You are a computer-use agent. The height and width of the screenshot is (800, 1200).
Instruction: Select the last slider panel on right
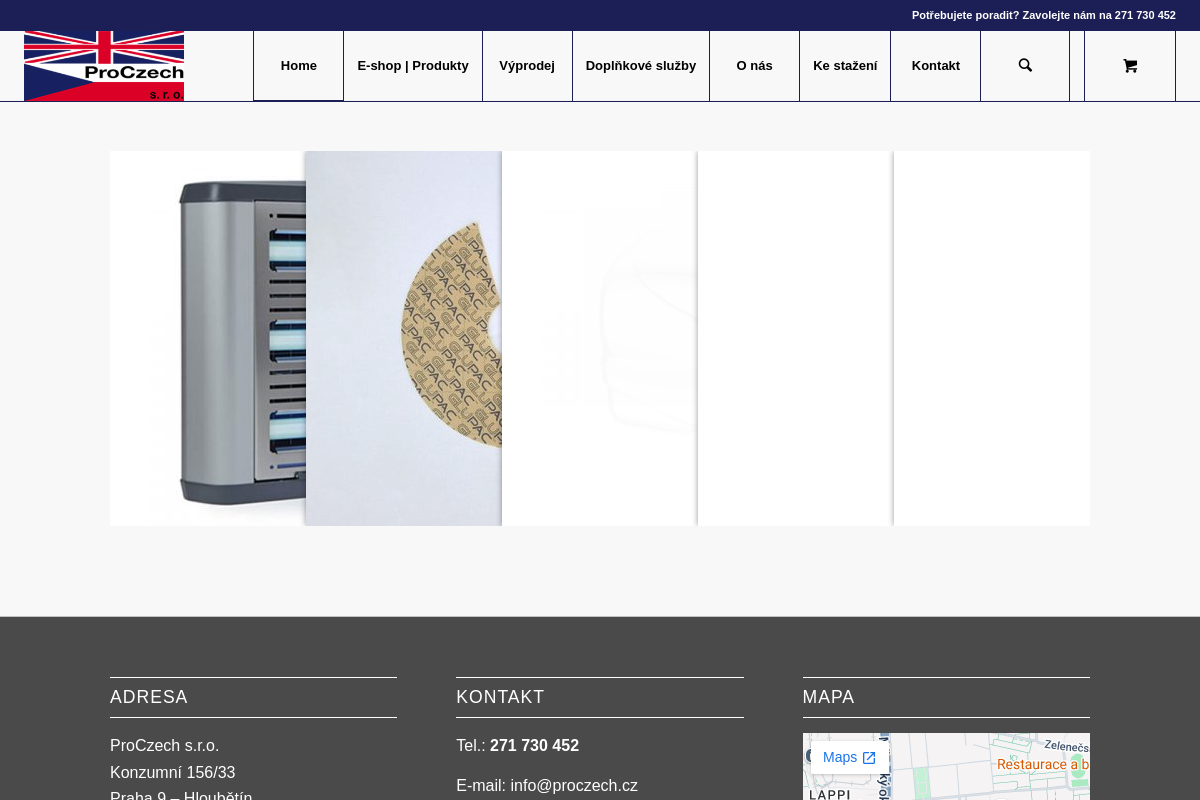coord(992,338)
